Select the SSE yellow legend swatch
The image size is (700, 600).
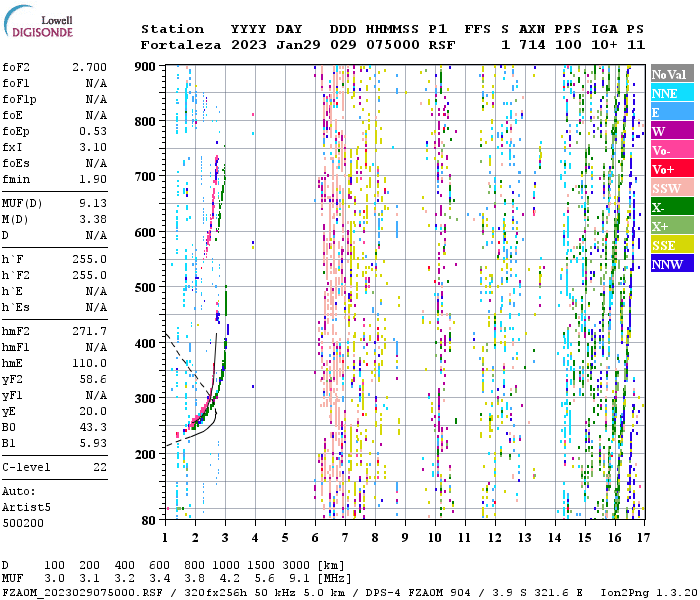pyautogui.click(x=672, y=245)
